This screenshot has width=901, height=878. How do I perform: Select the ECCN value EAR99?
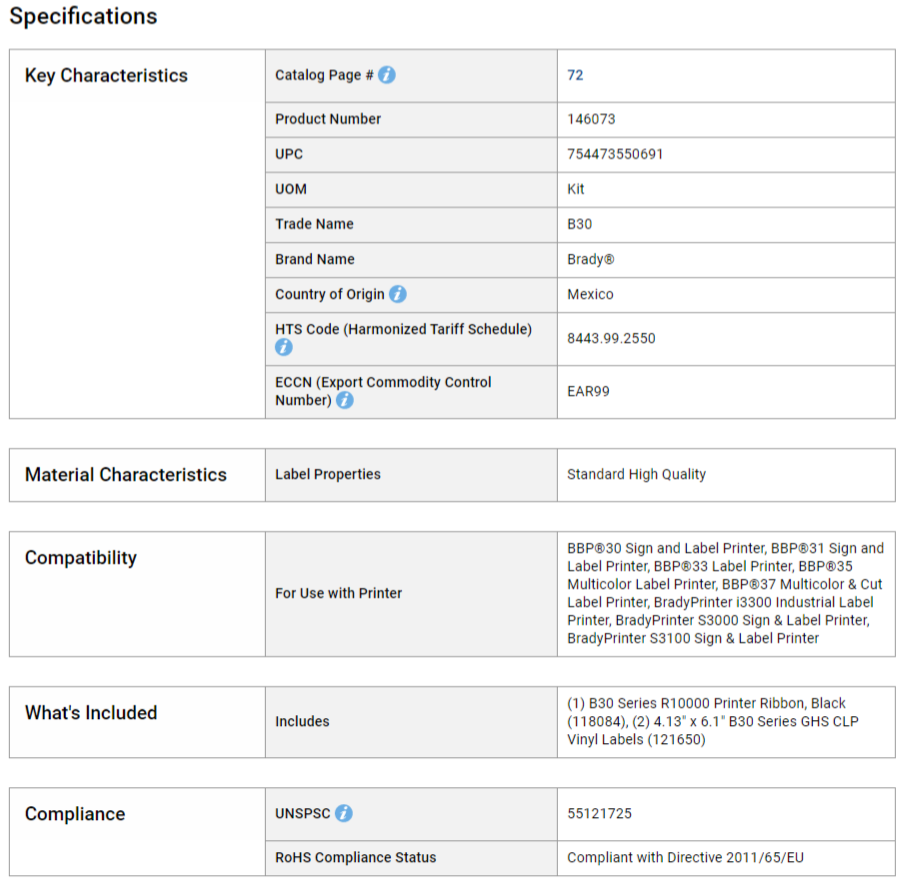[588, 391]
